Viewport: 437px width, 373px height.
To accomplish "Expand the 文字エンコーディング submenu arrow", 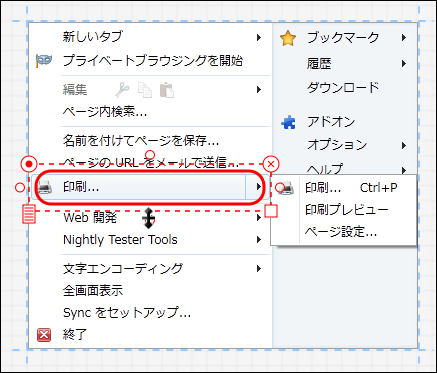I will tap(259, 269).
